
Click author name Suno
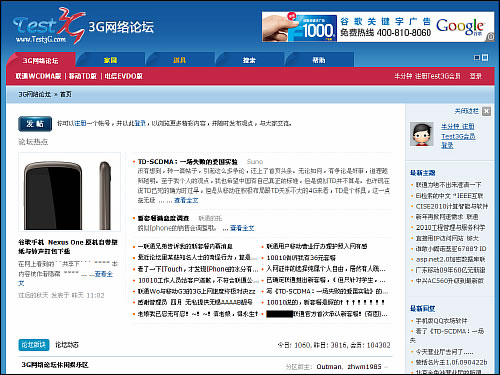tap(255, 162)
